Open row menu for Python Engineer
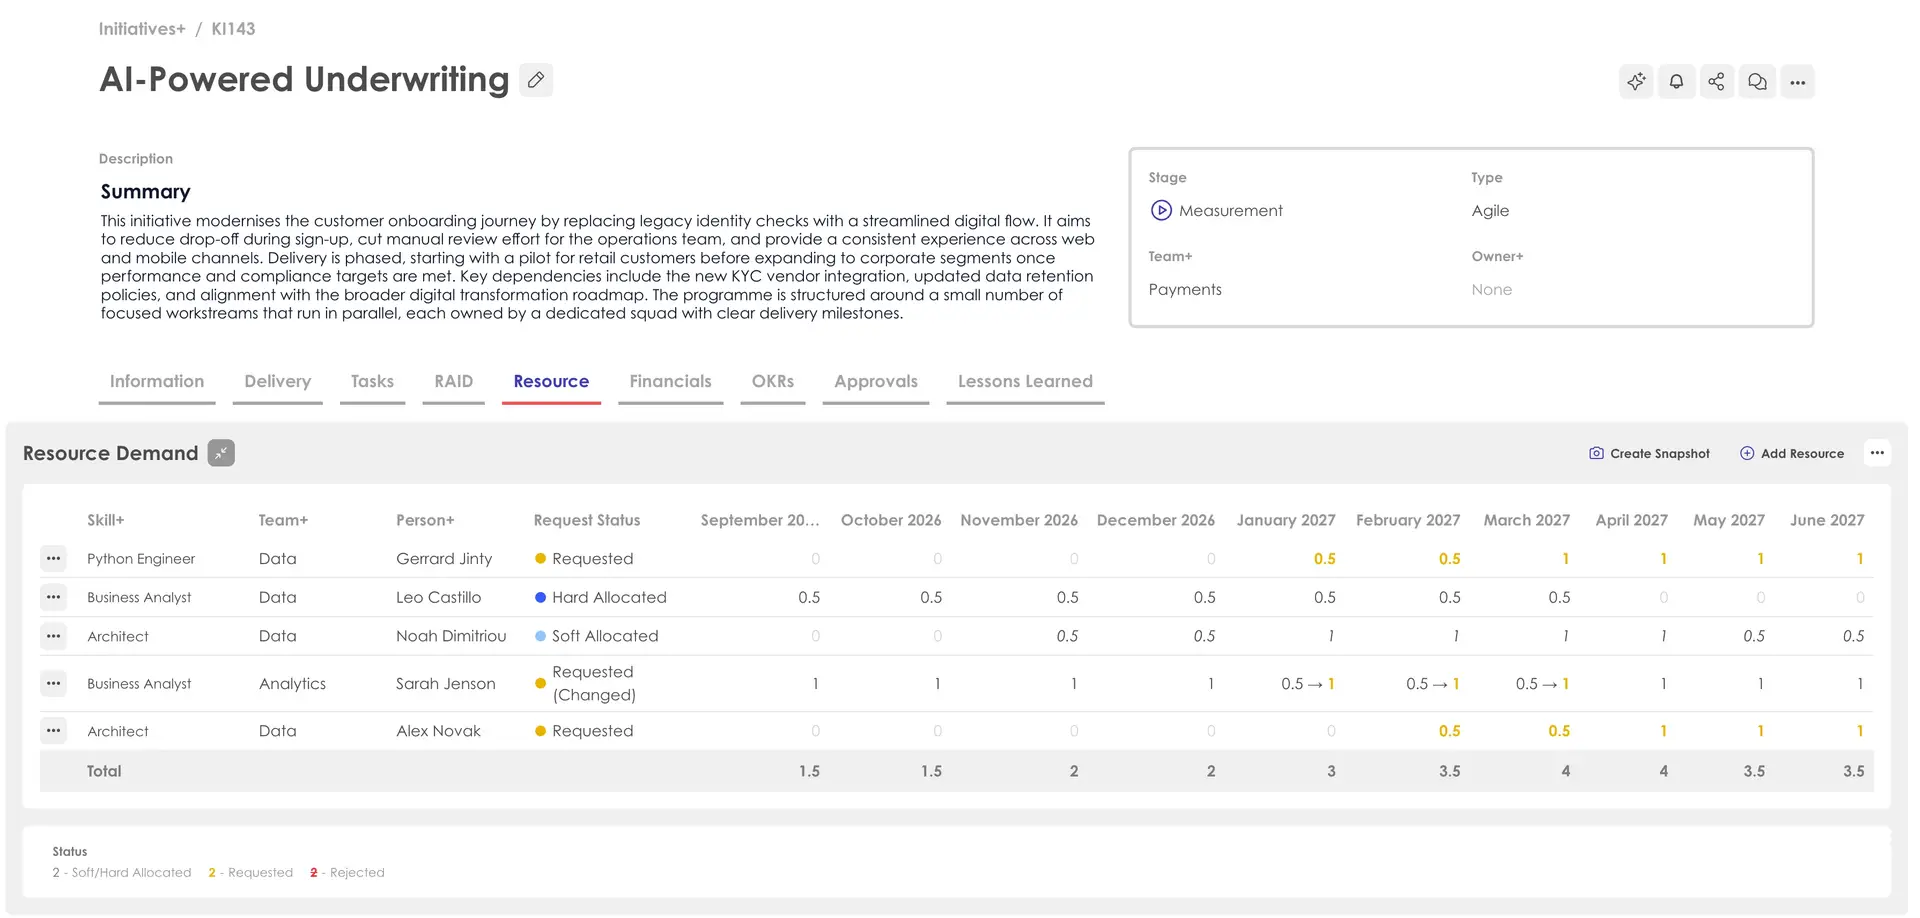1920x918 pixels. coord(54,559)
